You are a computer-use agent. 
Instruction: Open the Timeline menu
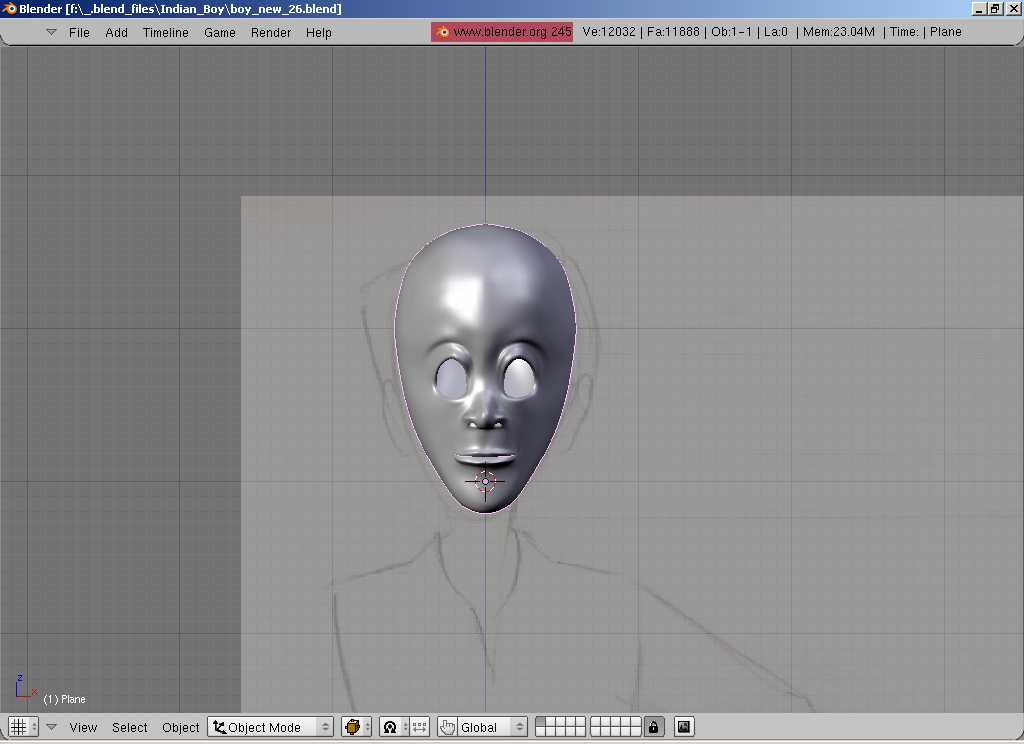pyautogui.click(x=165, y=33)
